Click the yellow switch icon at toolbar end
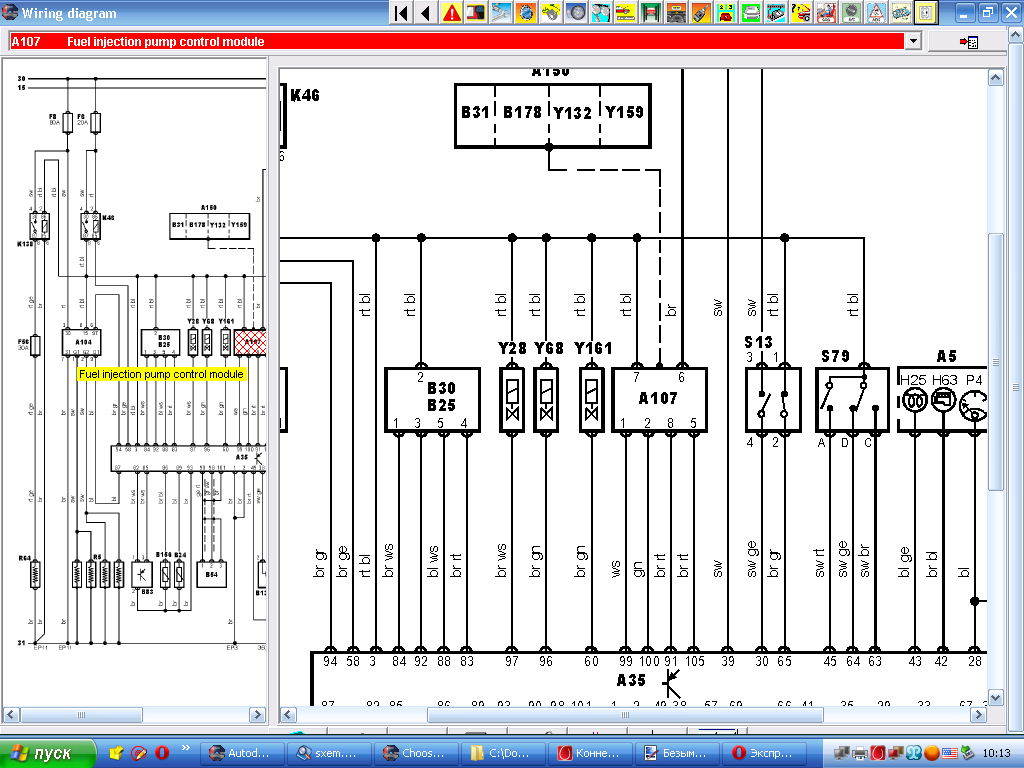The width and height of the screenshot is (1024, 768). pyautogui.click(x=926, y=12)
